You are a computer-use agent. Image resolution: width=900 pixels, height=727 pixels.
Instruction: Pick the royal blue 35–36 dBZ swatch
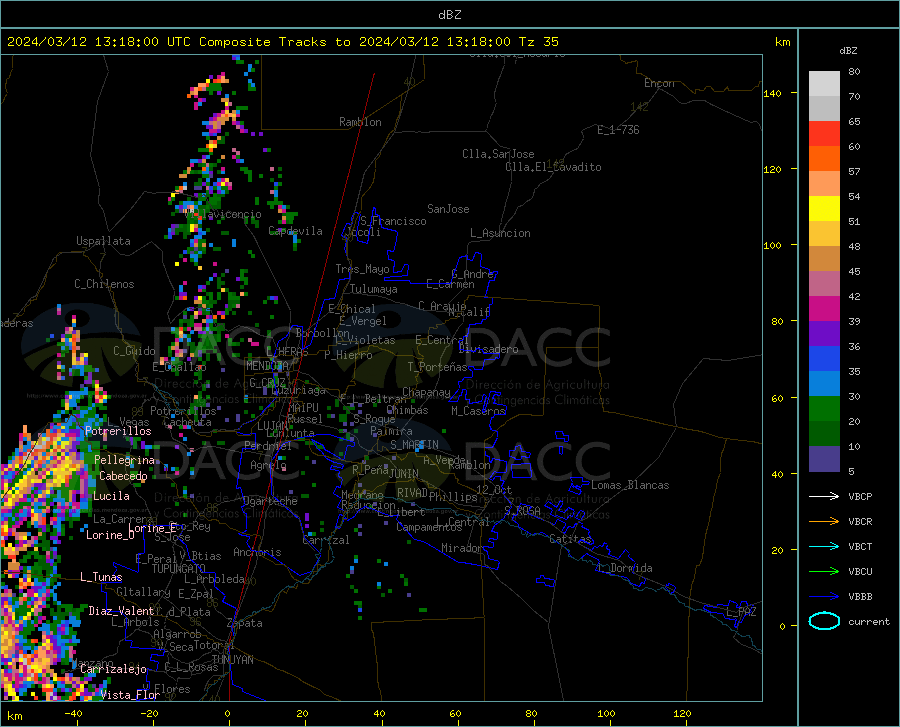pyautogui.click(x=824, y=359)
